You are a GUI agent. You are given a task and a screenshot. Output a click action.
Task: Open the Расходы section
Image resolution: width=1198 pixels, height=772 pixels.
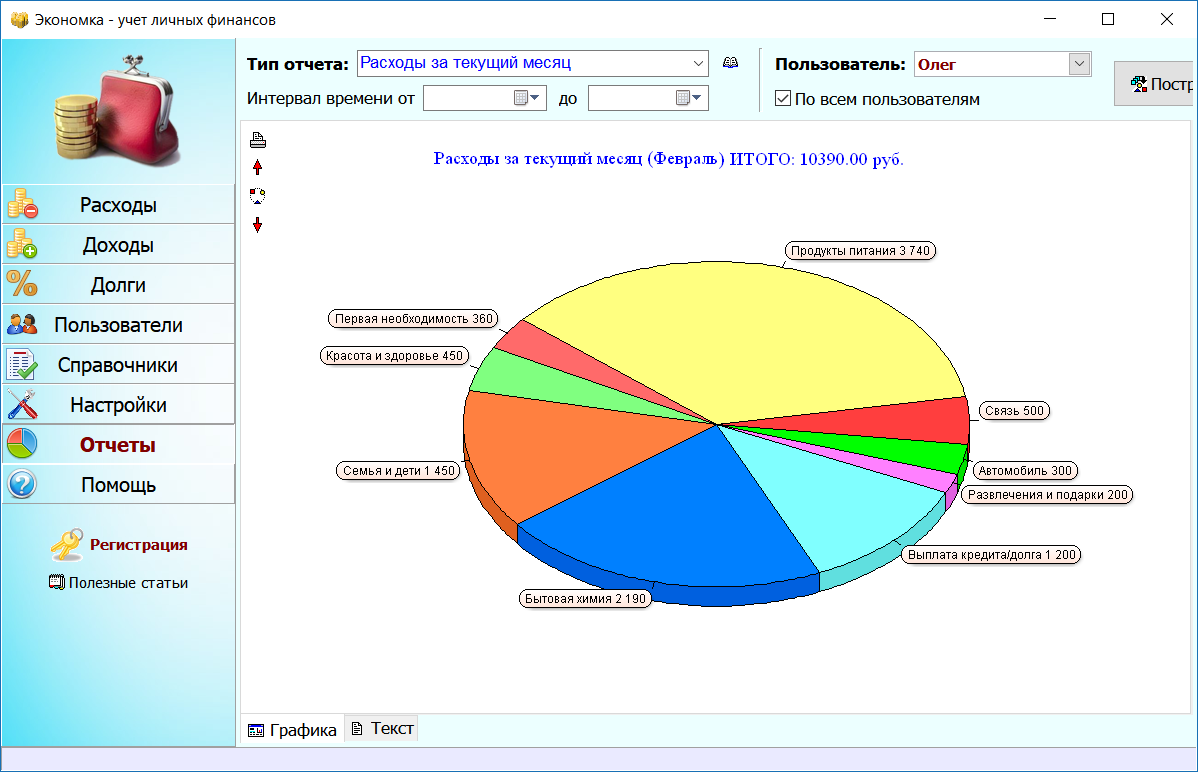(x=118, y=205)
